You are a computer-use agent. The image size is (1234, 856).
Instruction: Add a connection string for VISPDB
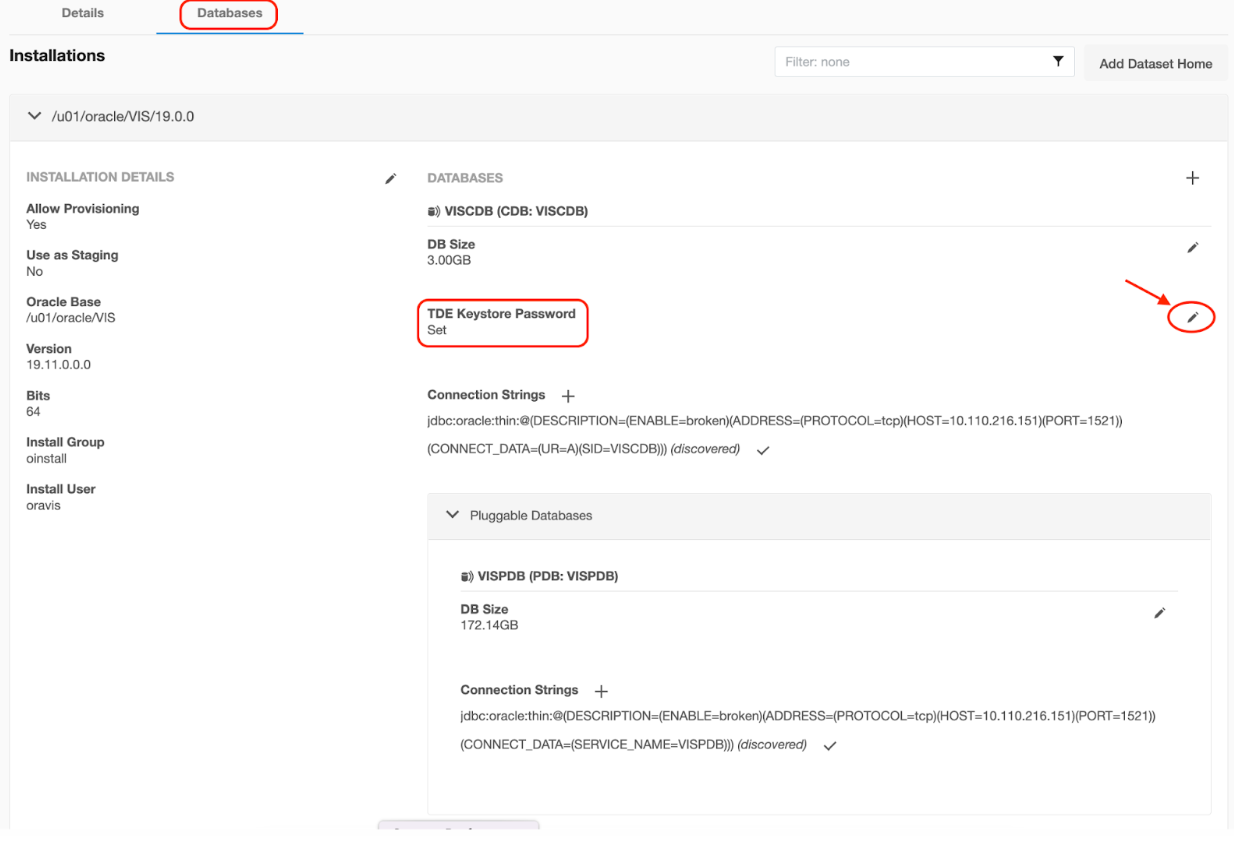(601, 692)
